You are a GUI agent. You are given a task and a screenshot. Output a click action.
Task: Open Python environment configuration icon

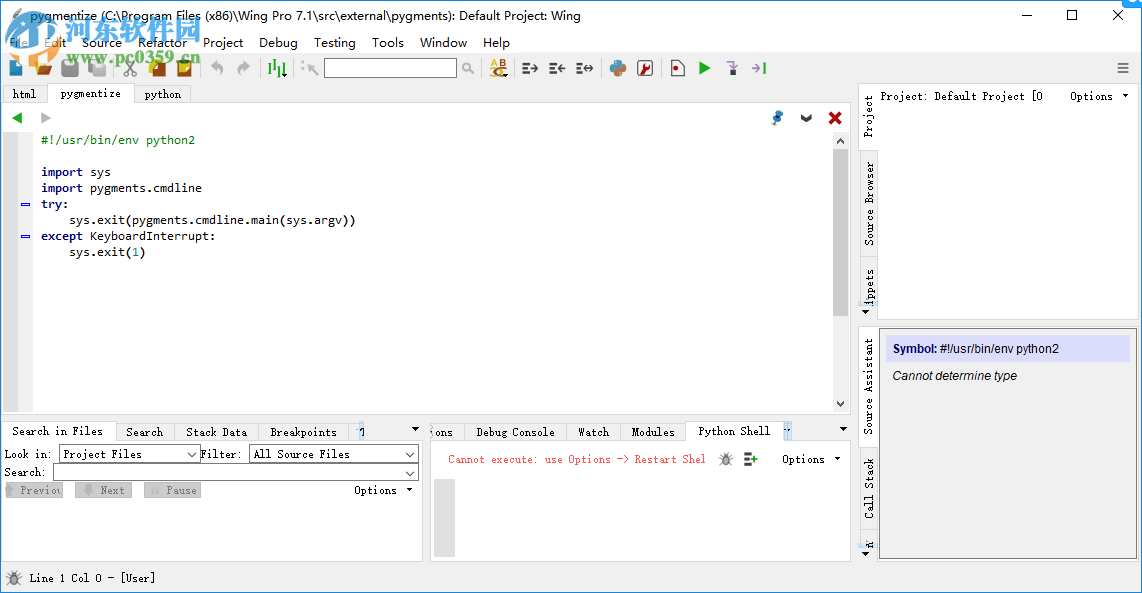pos(617,68)
